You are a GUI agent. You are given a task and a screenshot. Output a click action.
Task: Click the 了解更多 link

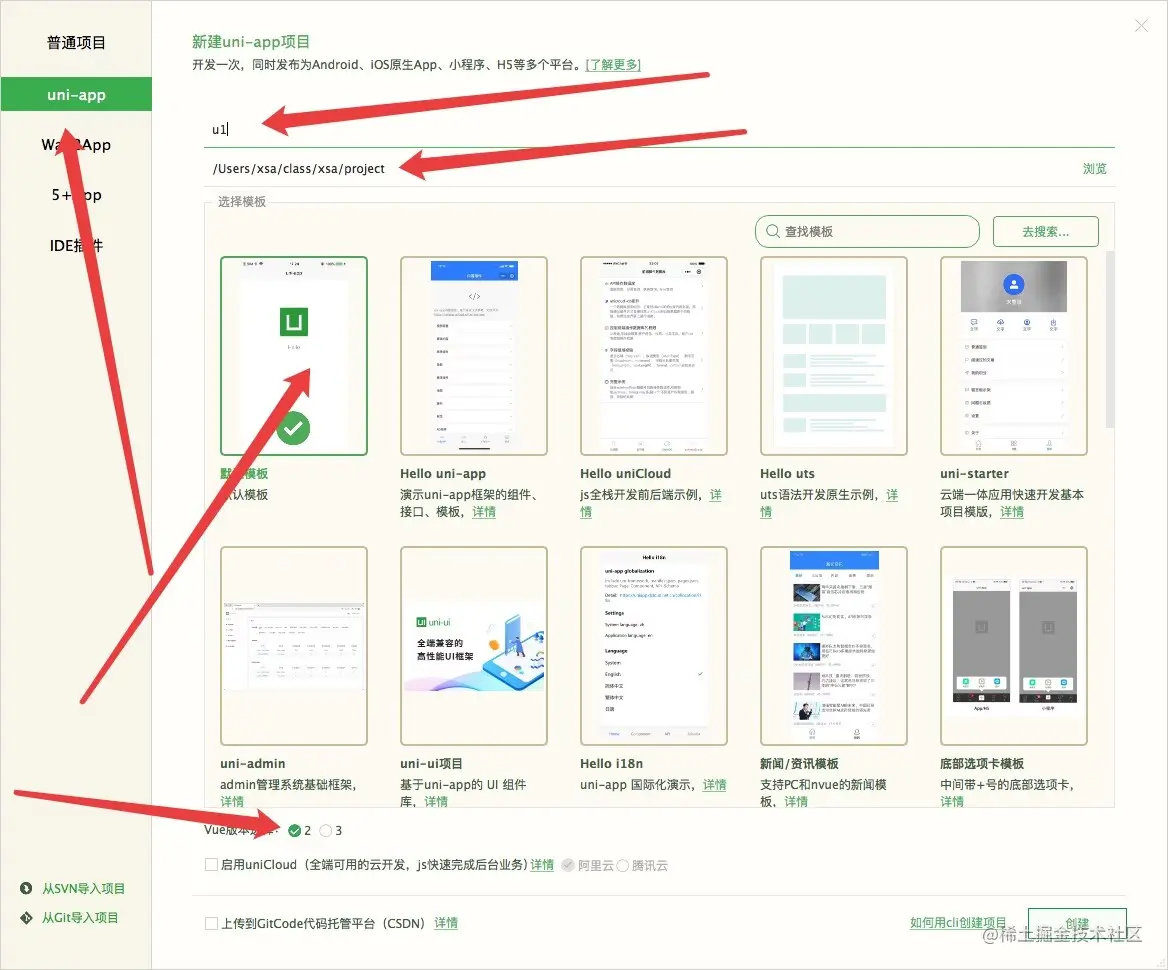[613, 65]
